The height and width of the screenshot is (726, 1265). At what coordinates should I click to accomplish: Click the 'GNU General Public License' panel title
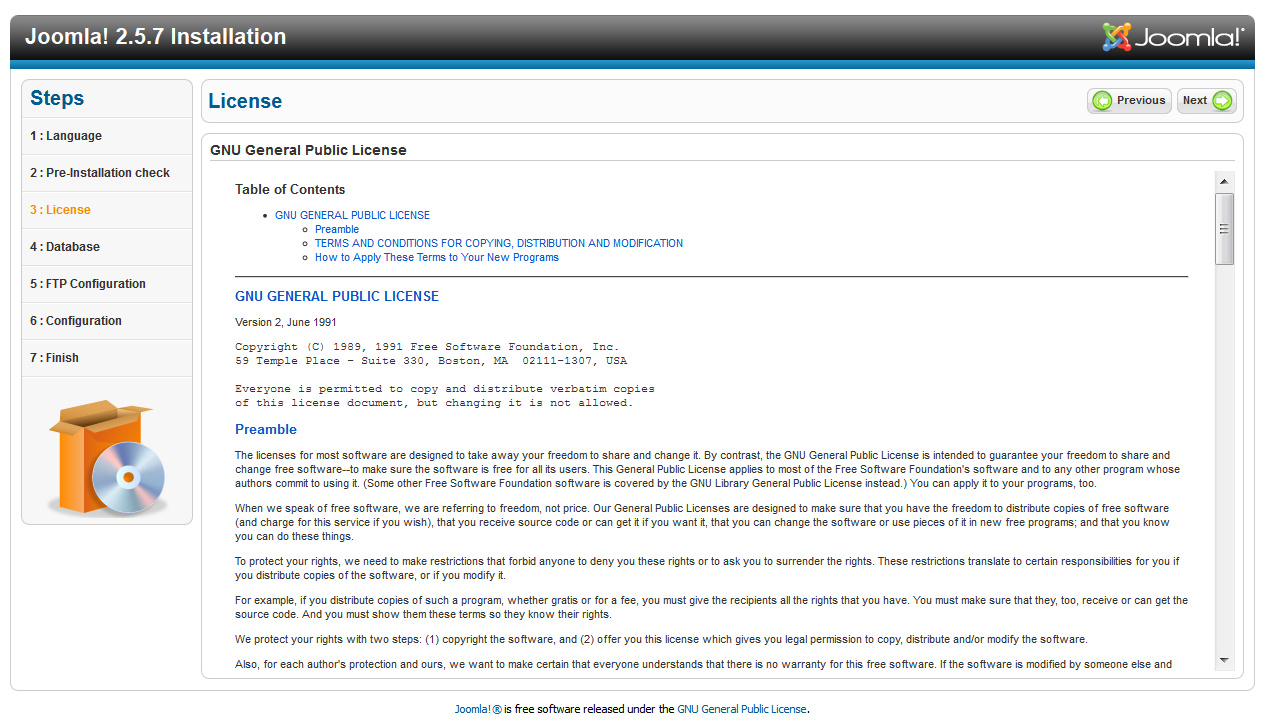pyautogui.click(x=308, y=150)
